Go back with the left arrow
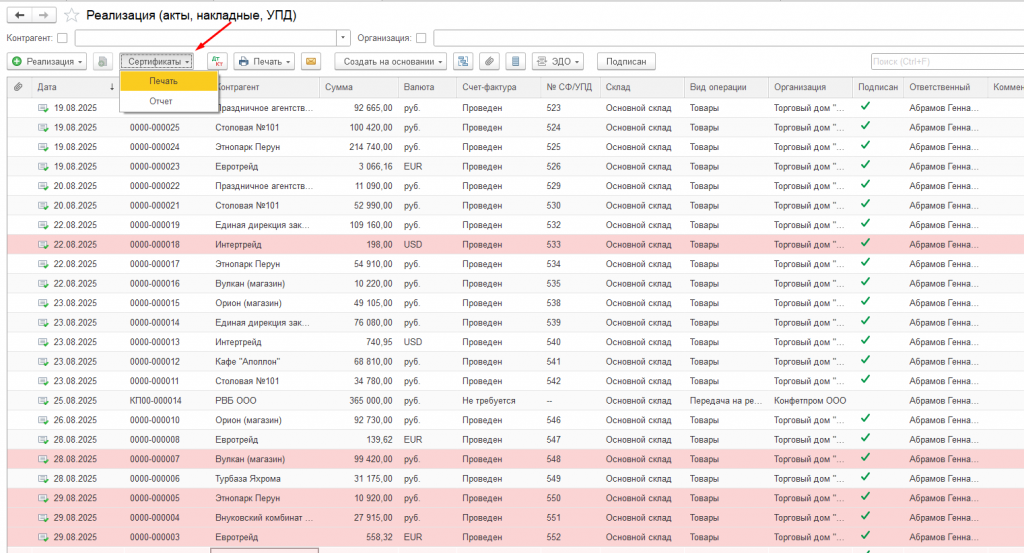Image resolution: width=1024 pixels, height=553 pixels. [20, 15]
